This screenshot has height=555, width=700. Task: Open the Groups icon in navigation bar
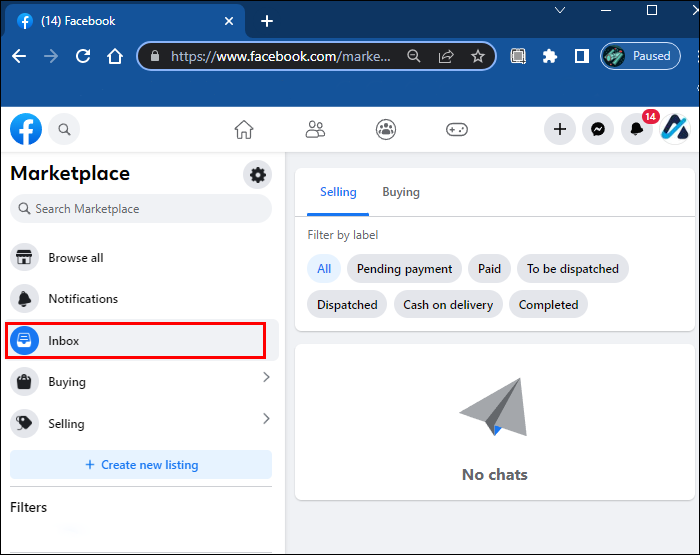[x=386, y=129]
